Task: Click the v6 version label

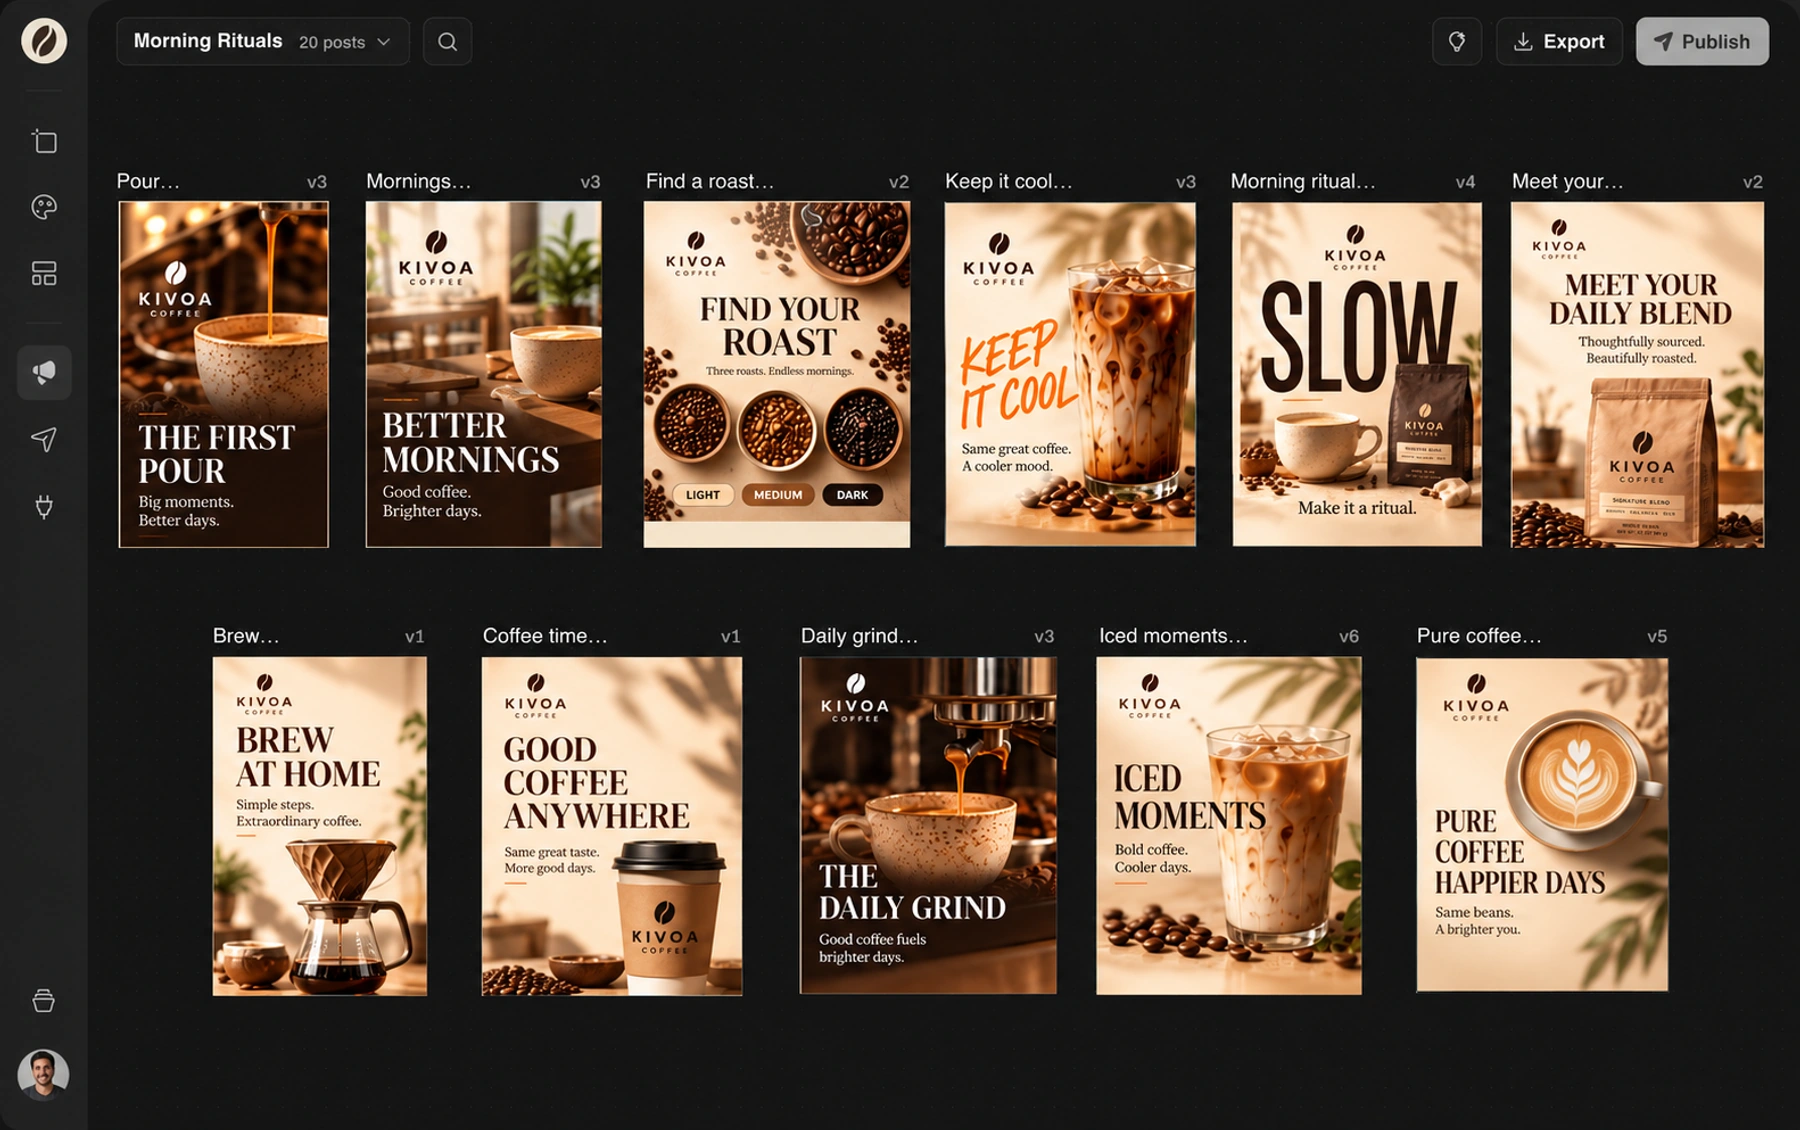Action: [x=1349, y=636]
